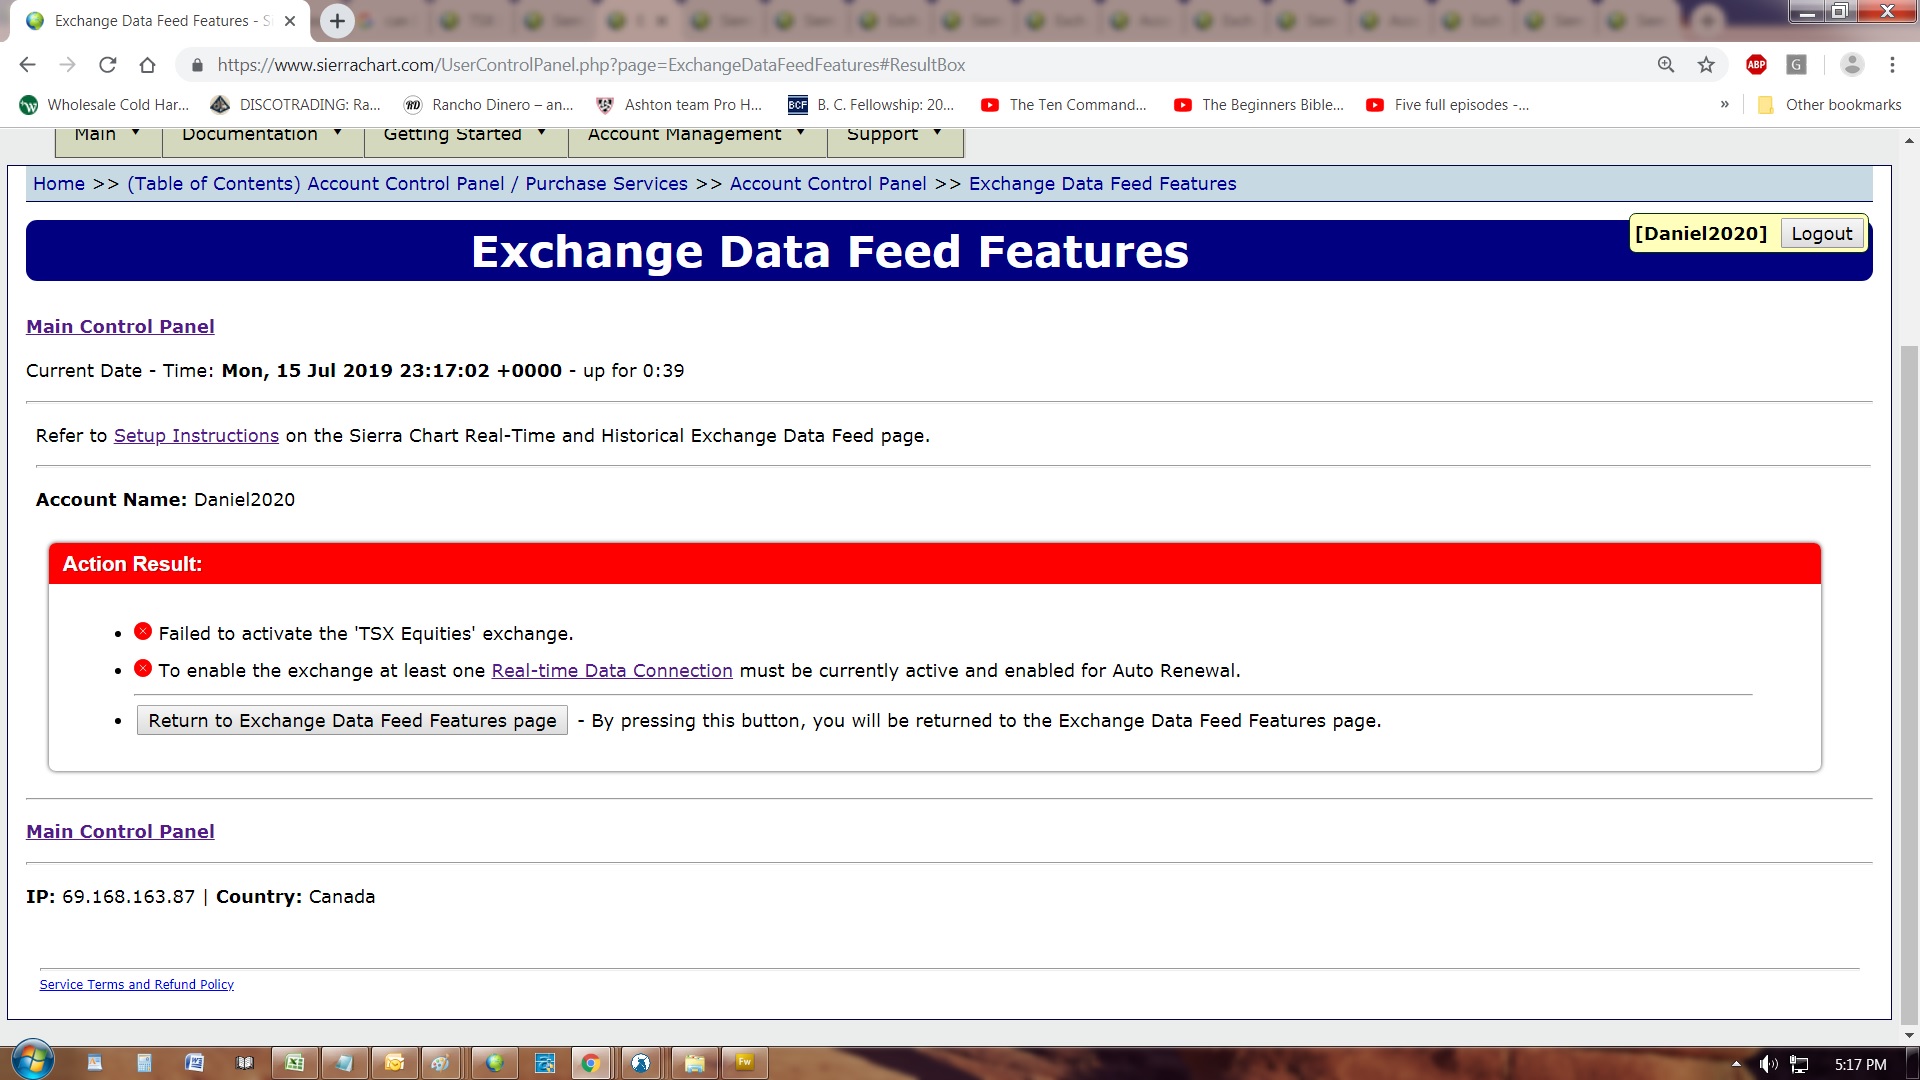Open the Real-time Data Connection link
The height and width of the screenshot is (1080, 1920).
pyautogui.click(x=612, y=671)
